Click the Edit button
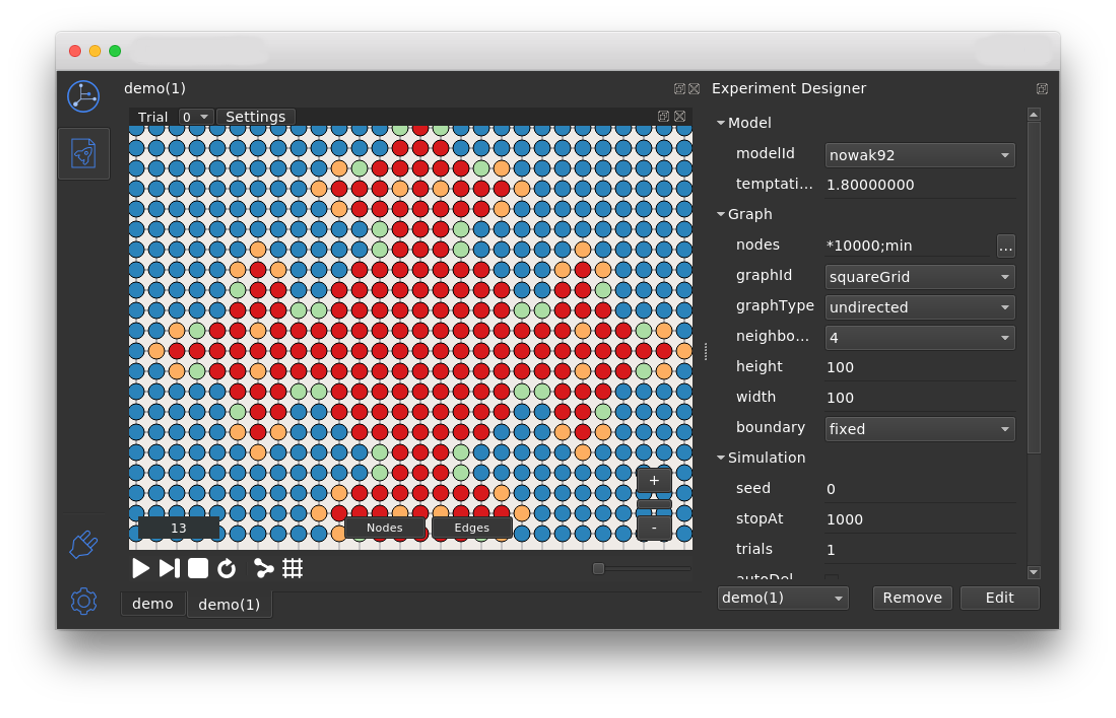Screen dimensions: 1116x718 (999, 598)
